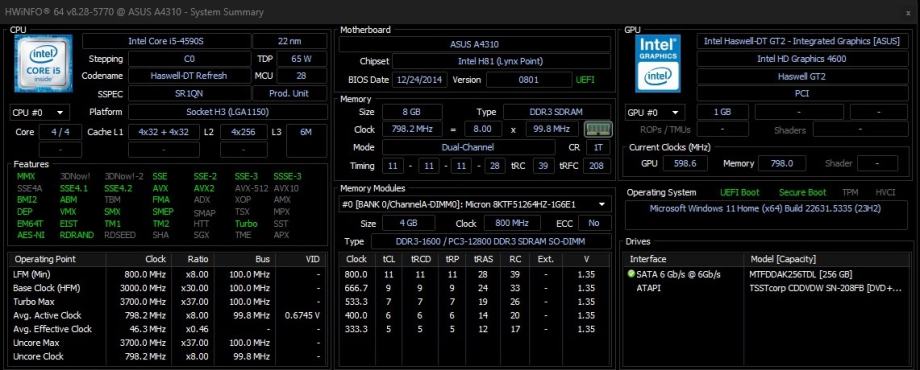The image size is (920, 370).
Task: Select the TSSTcorp CDDVDW drive entry
Action: point(827,288)
